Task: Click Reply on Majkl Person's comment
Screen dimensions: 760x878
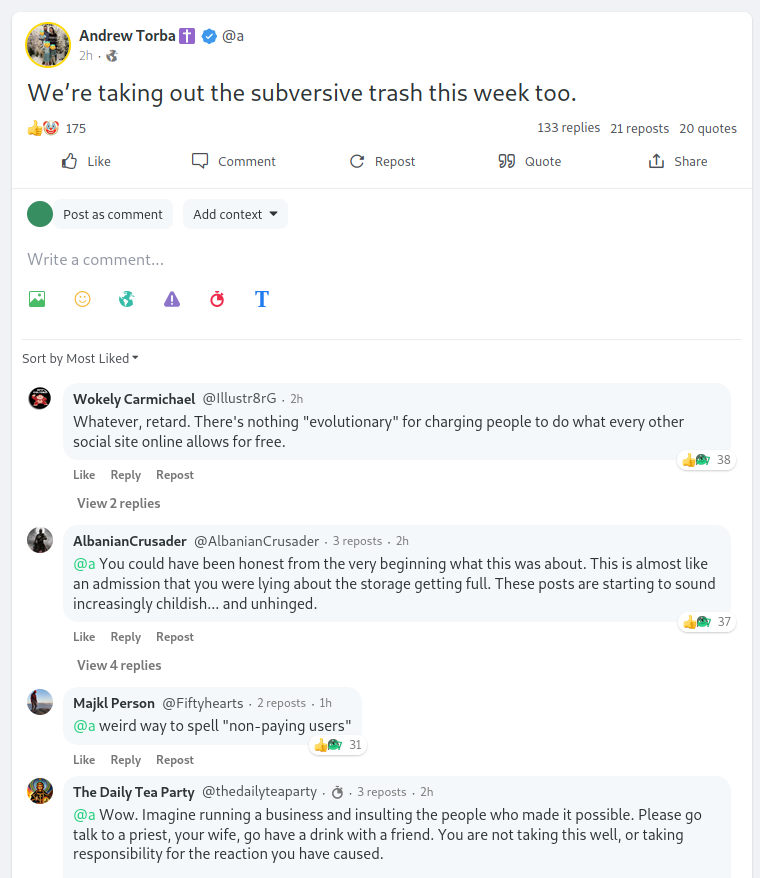Action: click(125, 760)
